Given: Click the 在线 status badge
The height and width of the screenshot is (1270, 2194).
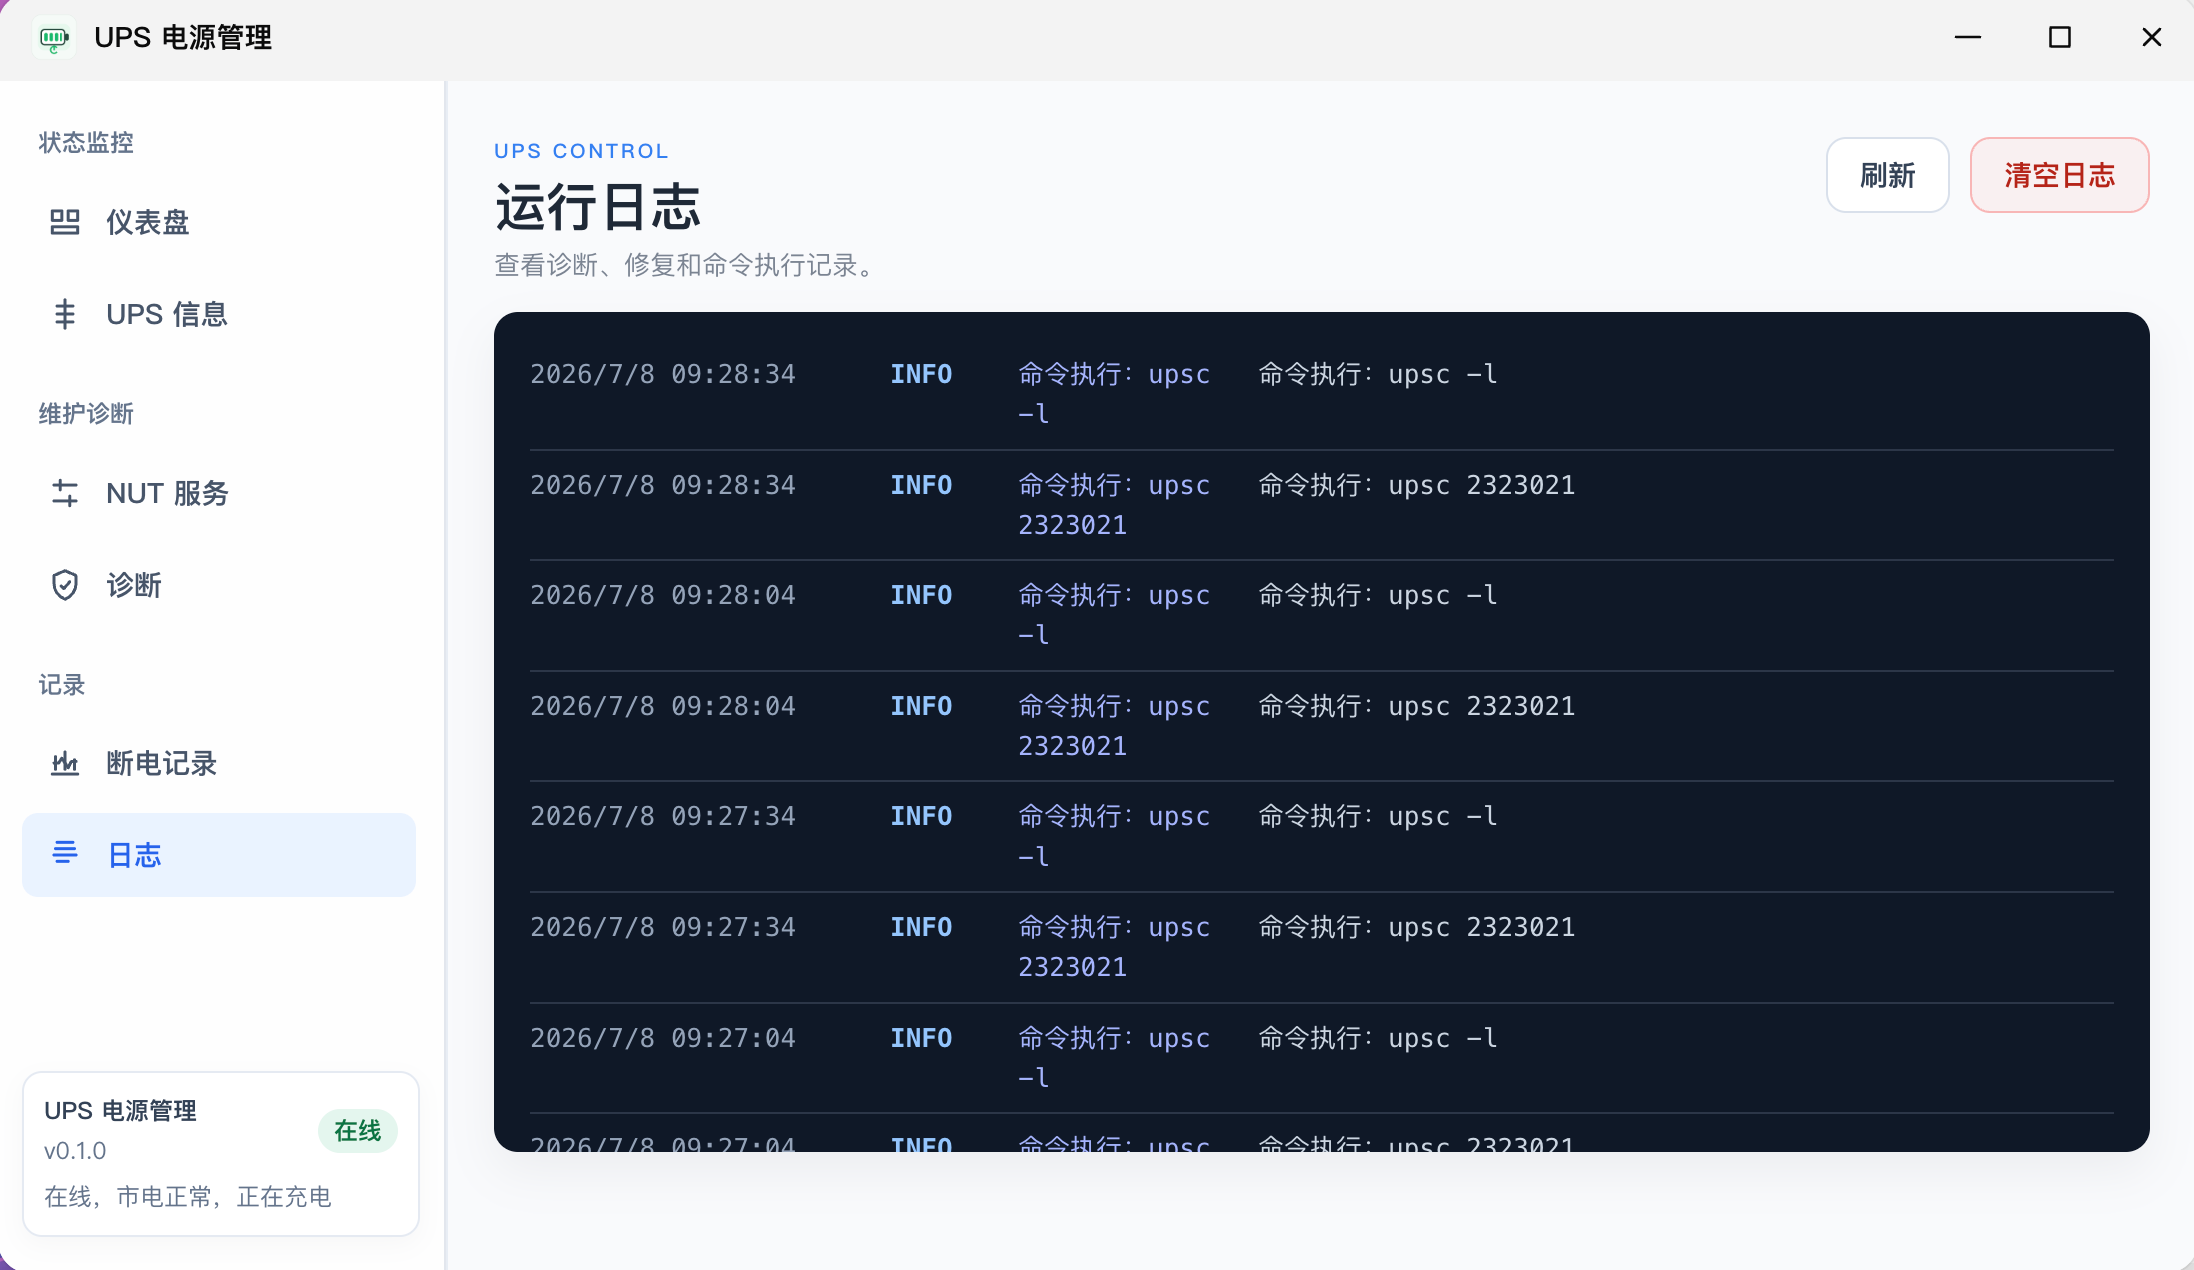Looking at the screenshot, I should tap(357, 1131).
